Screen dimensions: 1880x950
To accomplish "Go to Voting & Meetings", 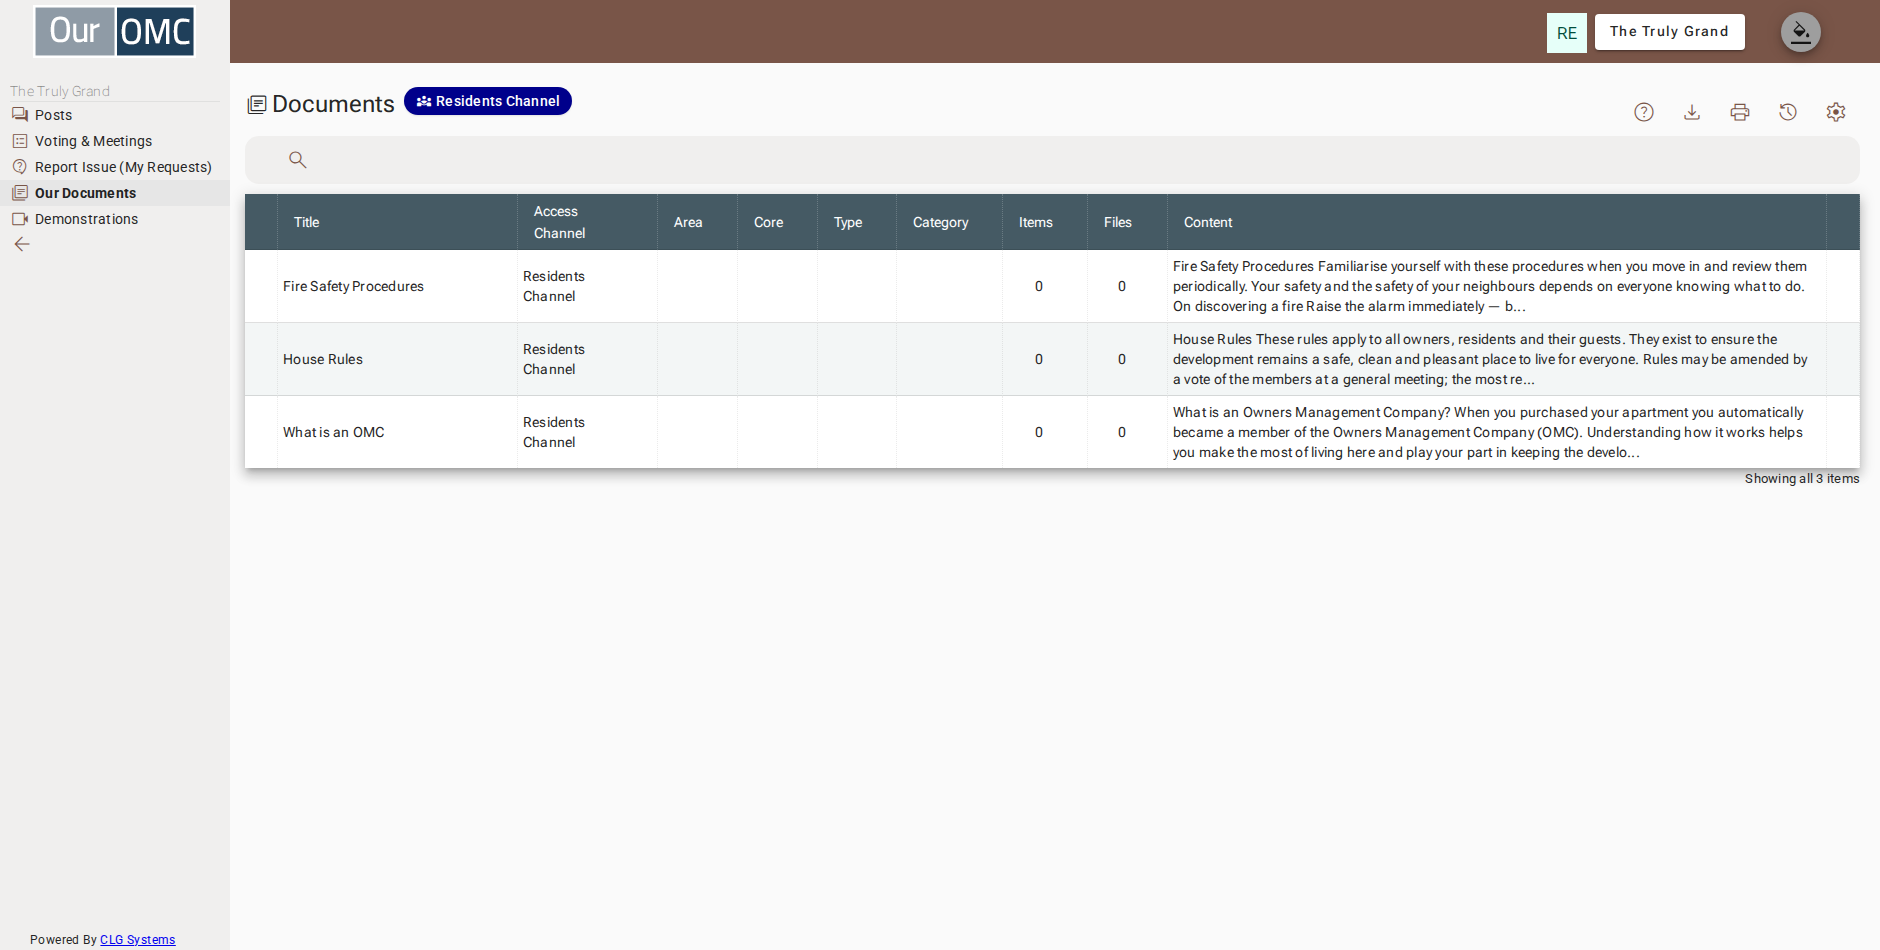I will tap(94, 141).
